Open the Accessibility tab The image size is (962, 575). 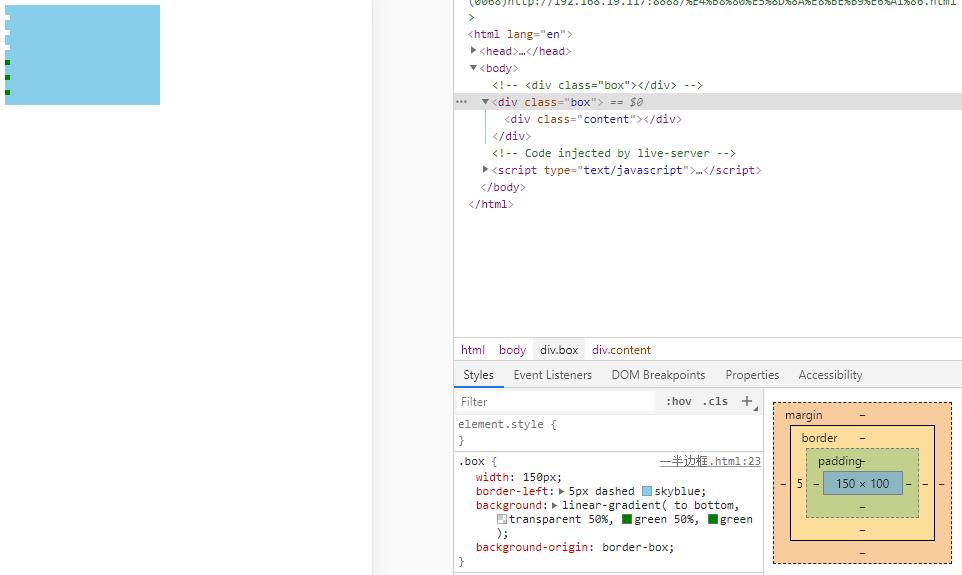830,375
